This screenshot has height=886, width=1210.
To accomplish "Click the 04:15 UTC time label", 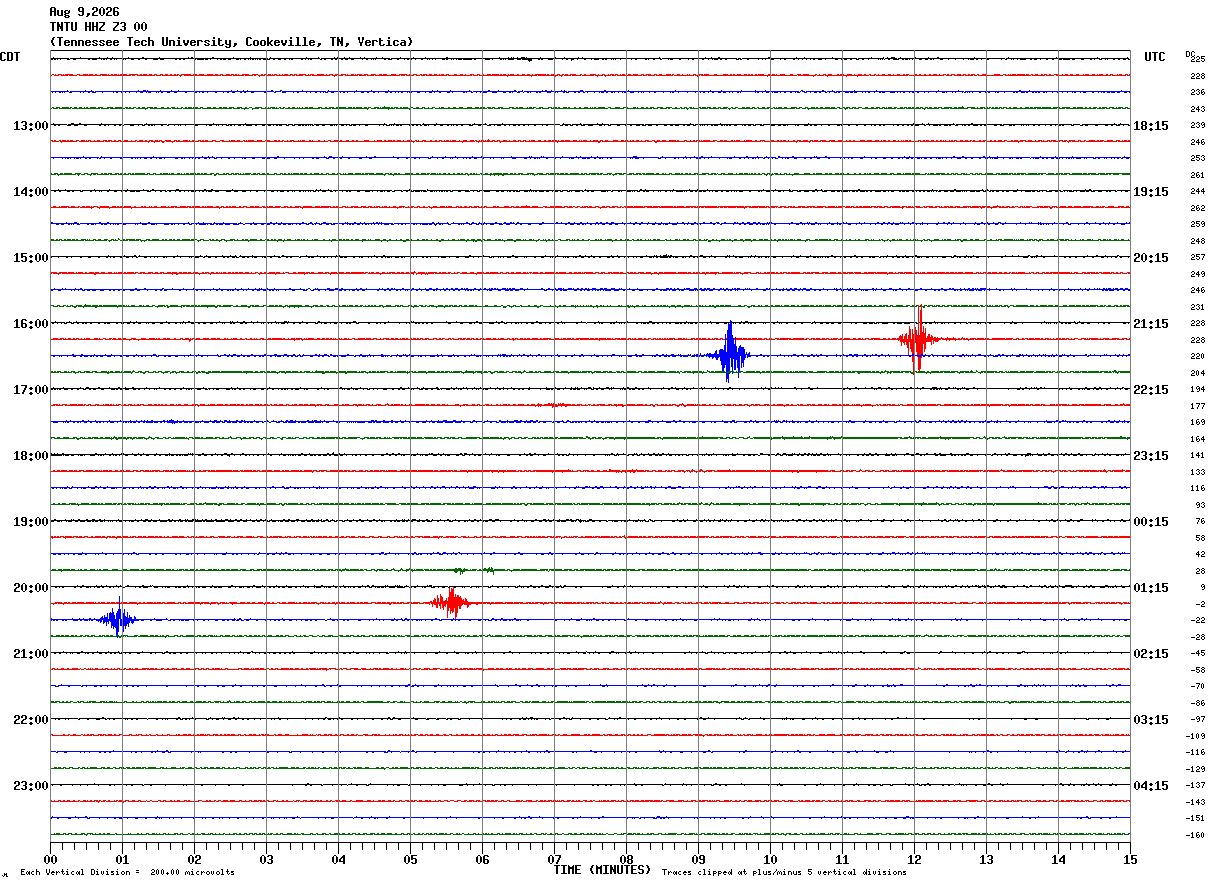I will point(1151,785).
